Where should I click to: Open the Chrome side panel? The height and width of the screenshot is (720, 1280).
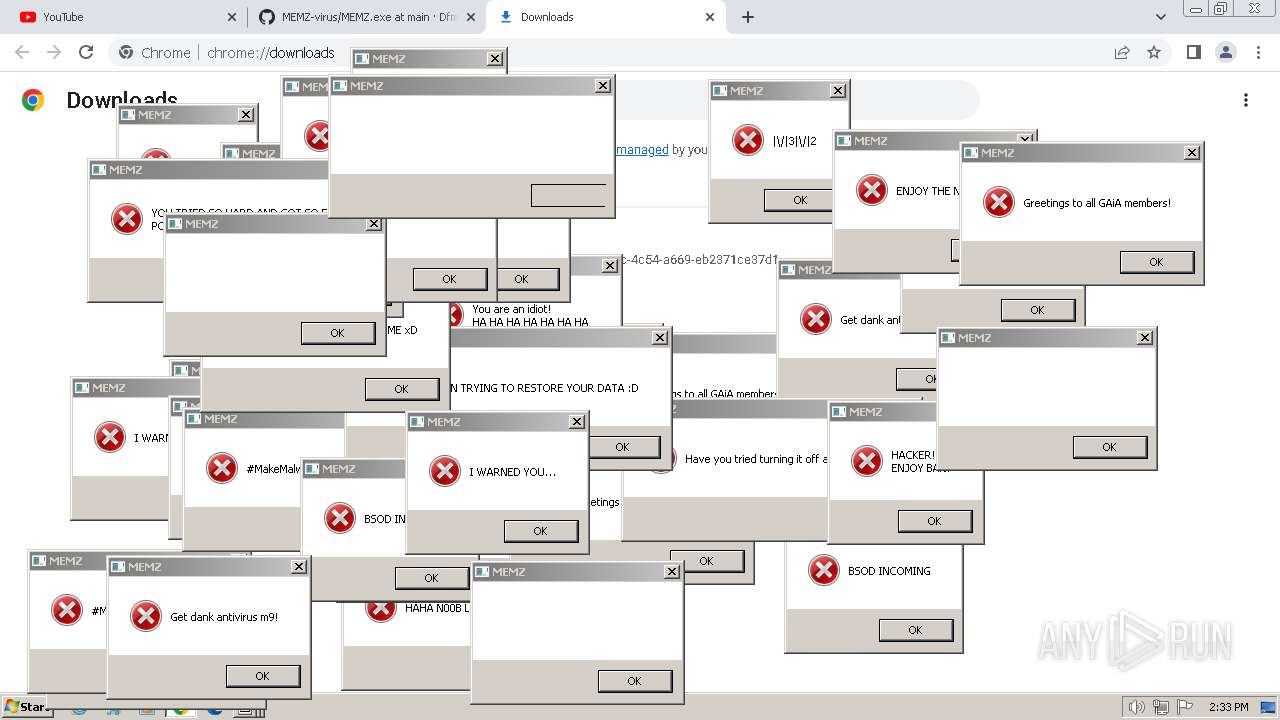coord(1193,52)
